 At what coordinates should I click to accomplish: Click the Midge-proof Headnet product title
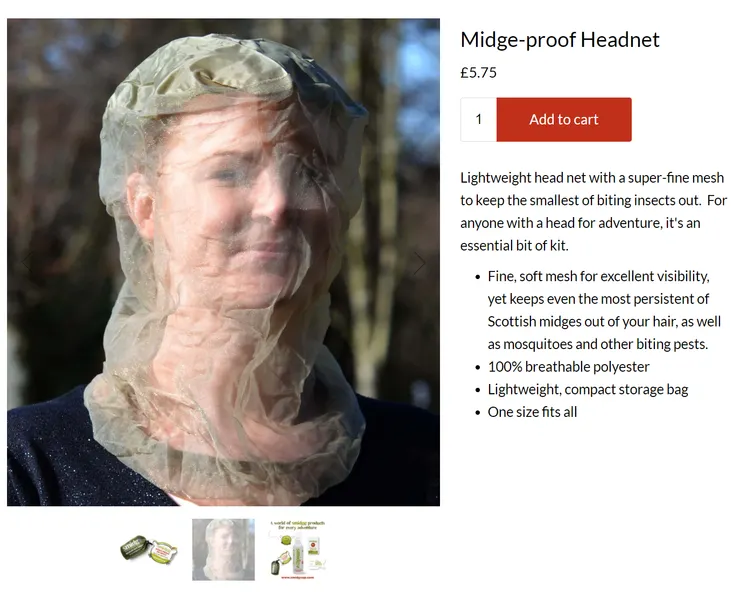tap(560, 40)
